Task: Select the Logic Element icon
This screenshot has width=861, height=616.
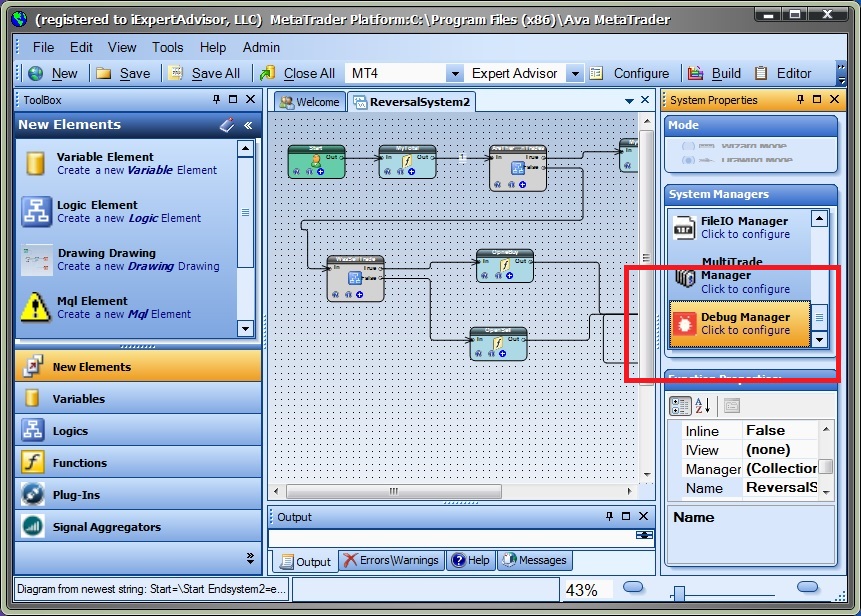Action: point(36,211)
